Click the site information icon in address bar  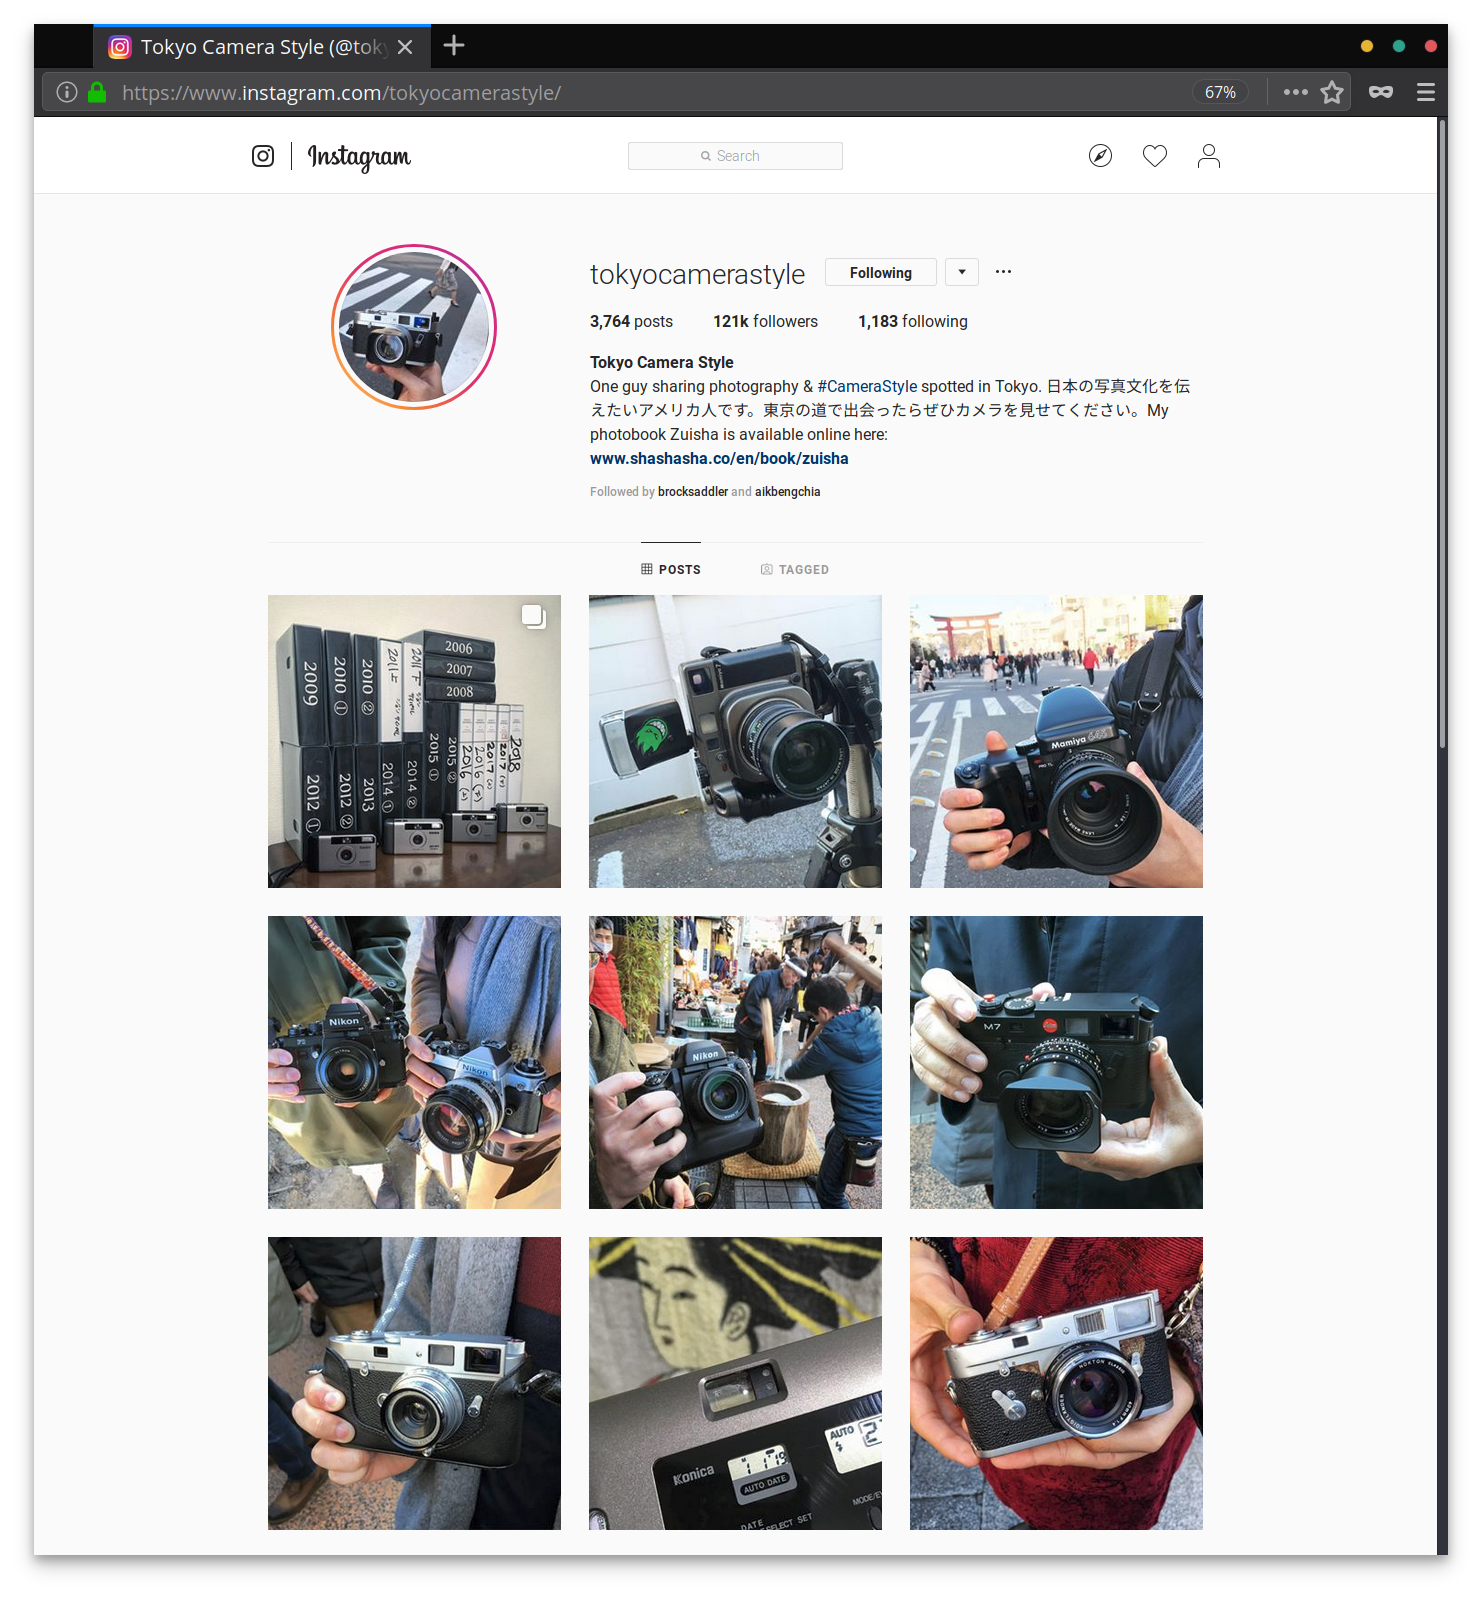click(67, 92)
